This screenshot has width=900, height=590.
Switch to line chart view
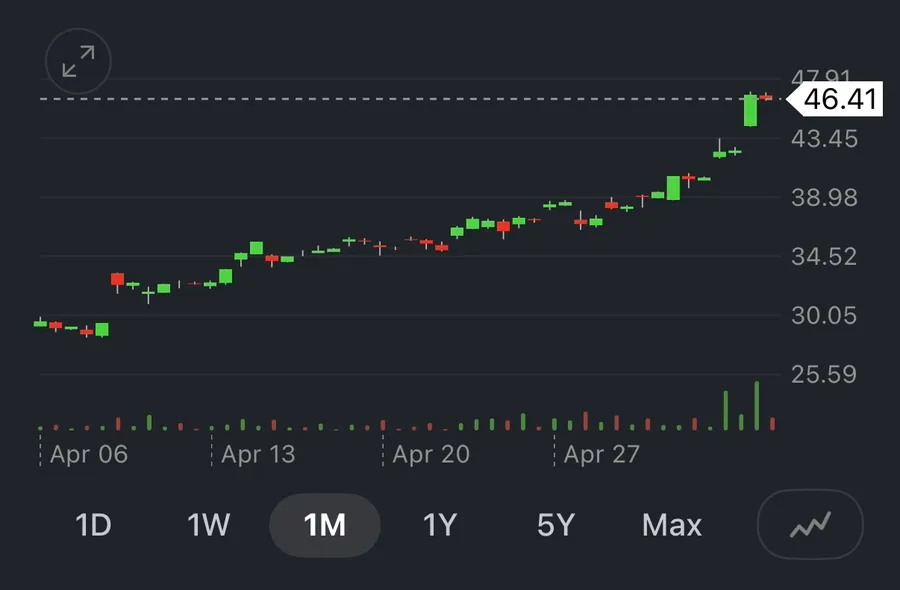810,524
